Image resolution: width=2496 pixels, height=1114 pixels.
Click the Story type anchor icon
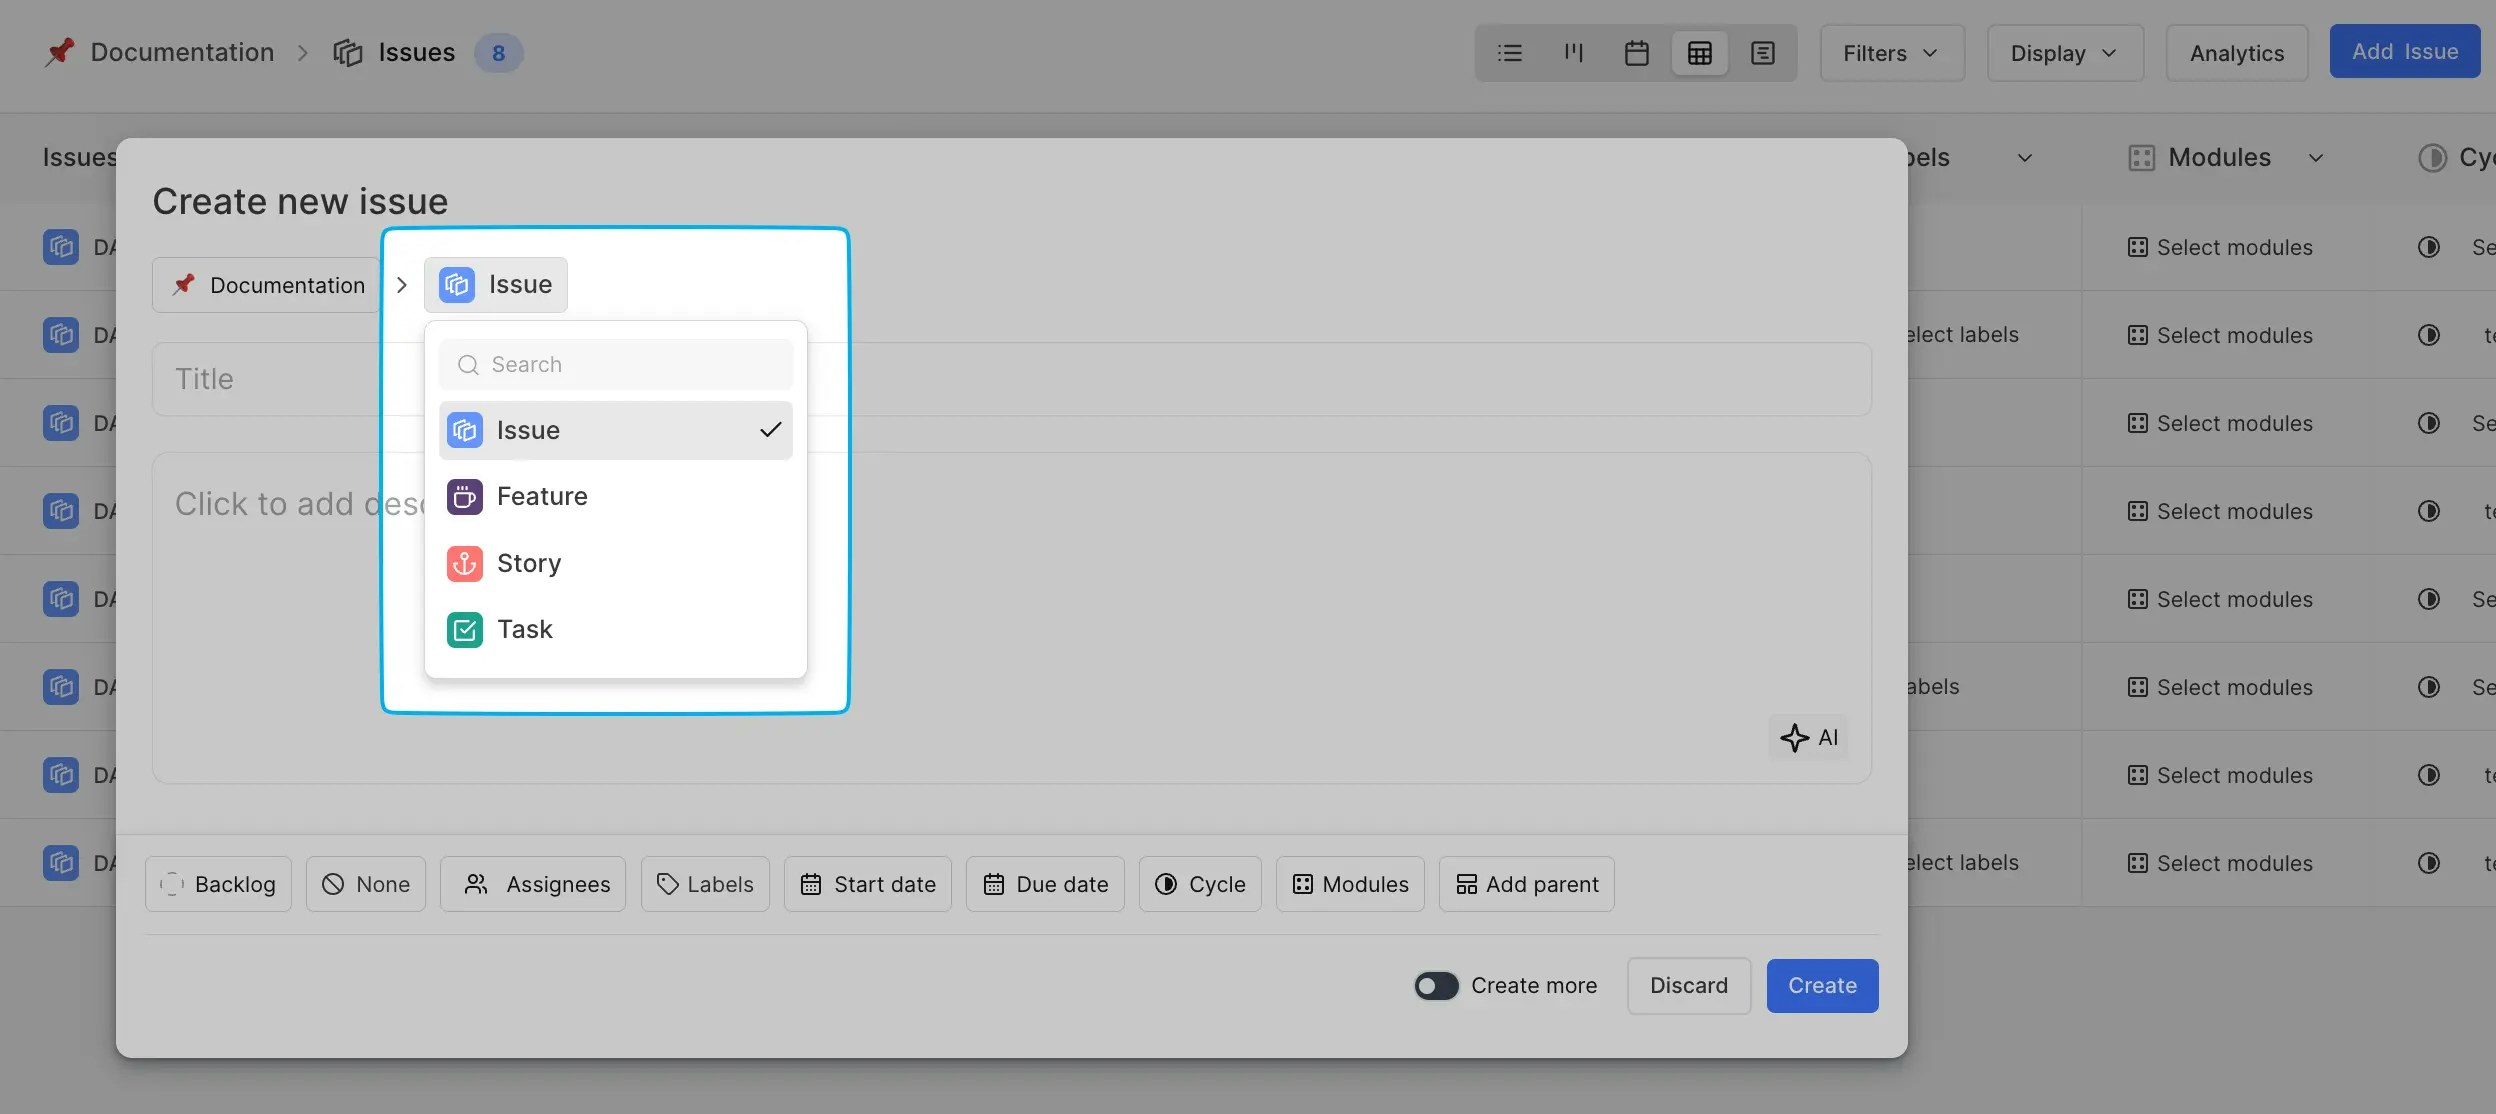(464, 564)
